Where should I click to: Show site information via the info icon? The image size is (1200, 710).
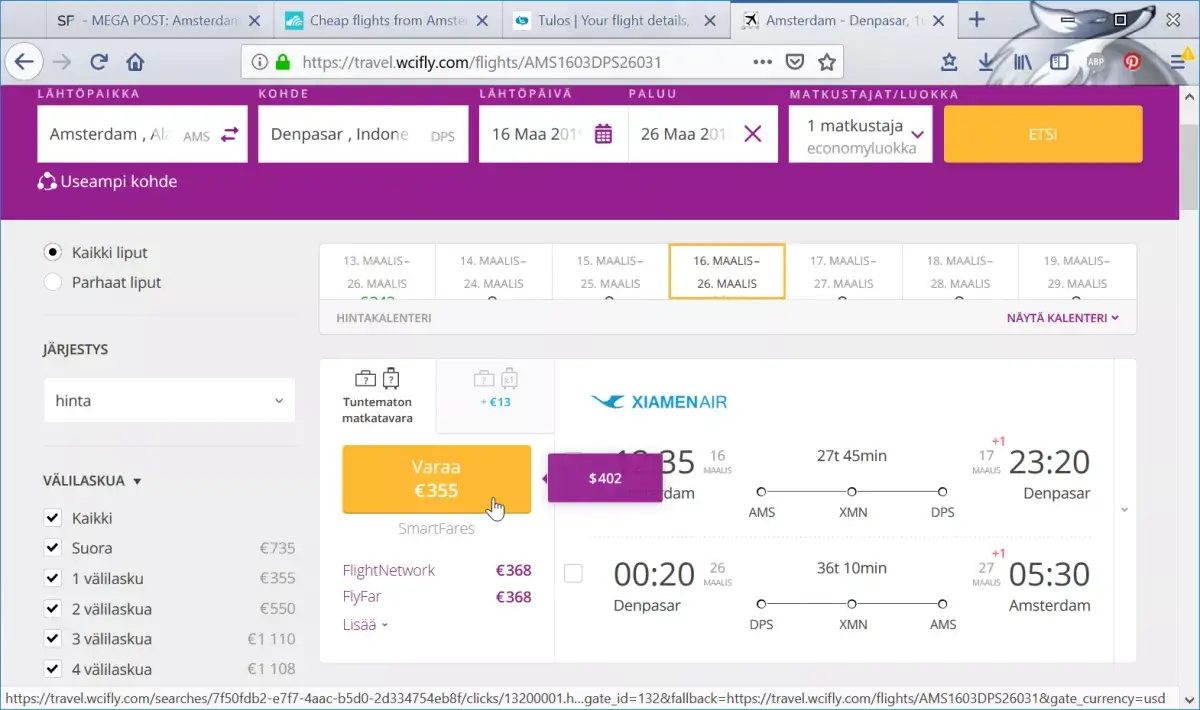coord(260,62)
